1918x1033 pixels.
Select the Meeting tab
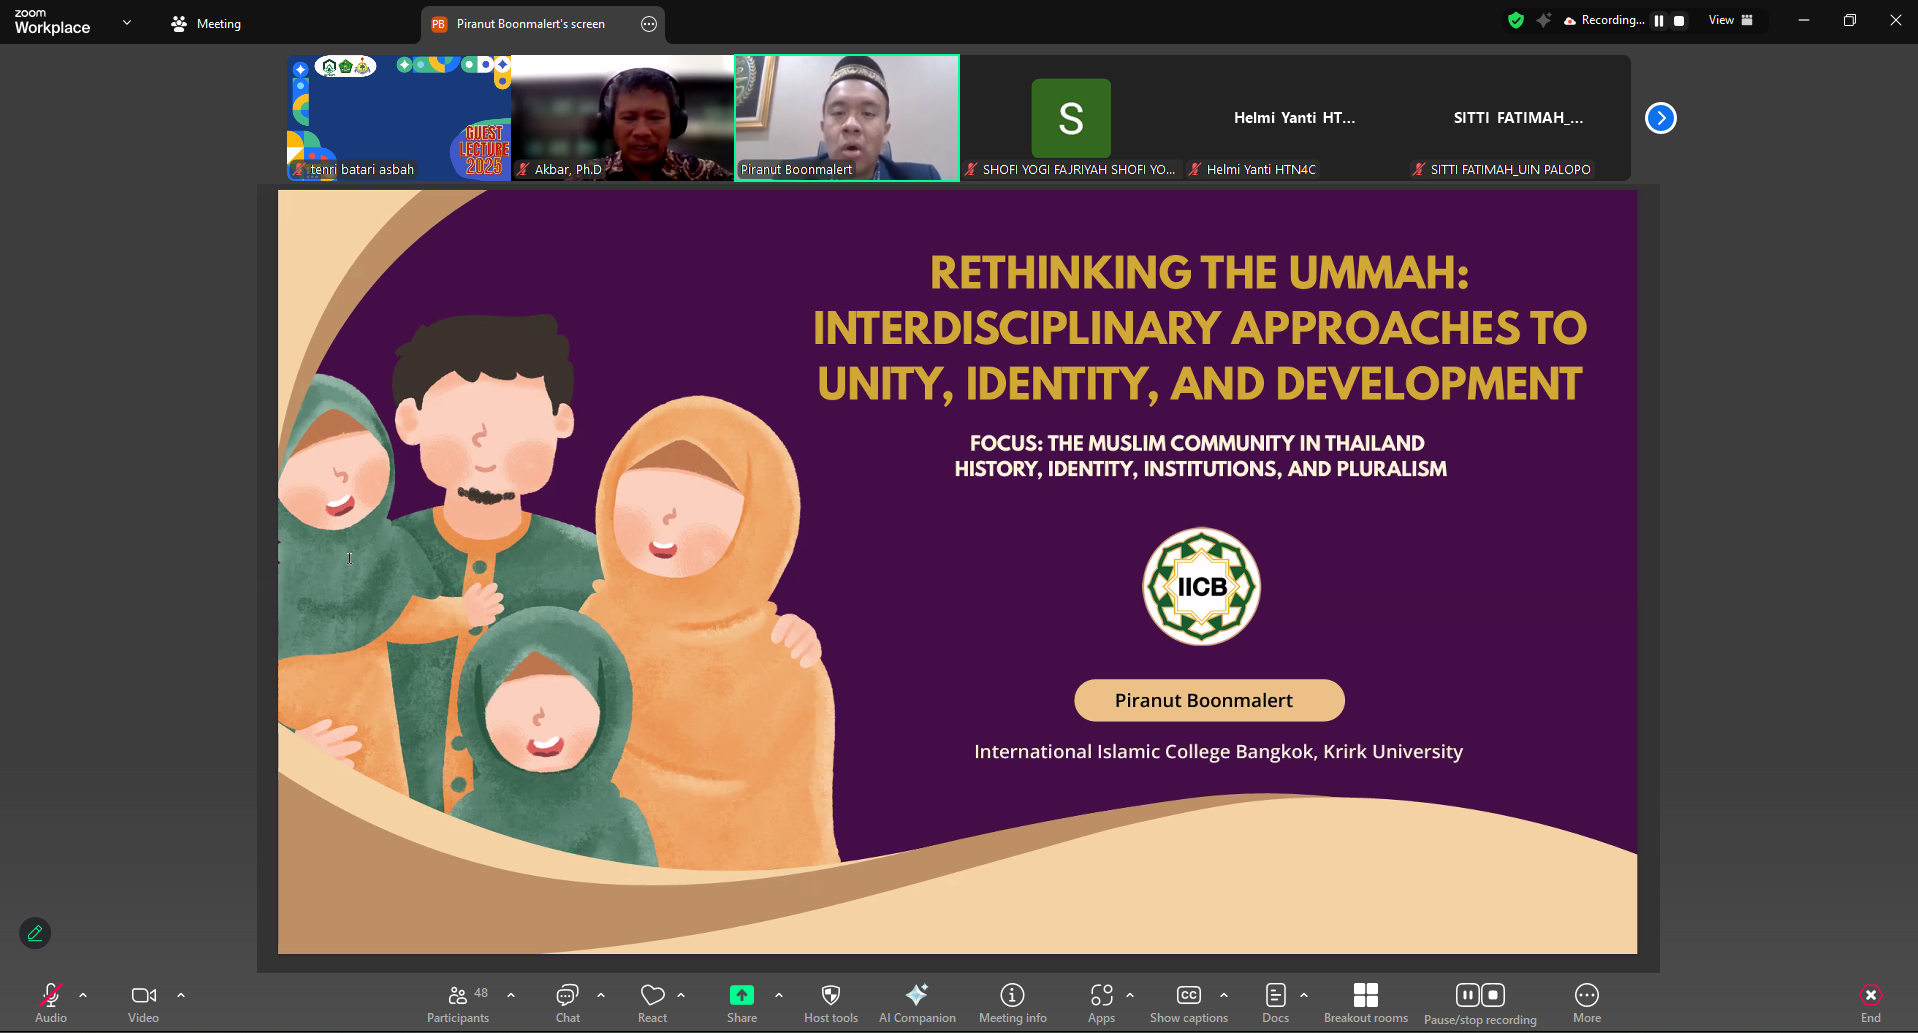(x=207, y=24)
